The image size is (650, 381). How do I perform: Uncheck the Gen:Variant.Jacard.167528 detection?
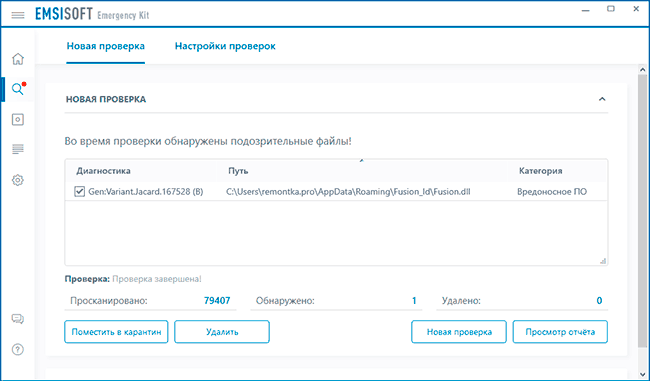pos(79,192)
